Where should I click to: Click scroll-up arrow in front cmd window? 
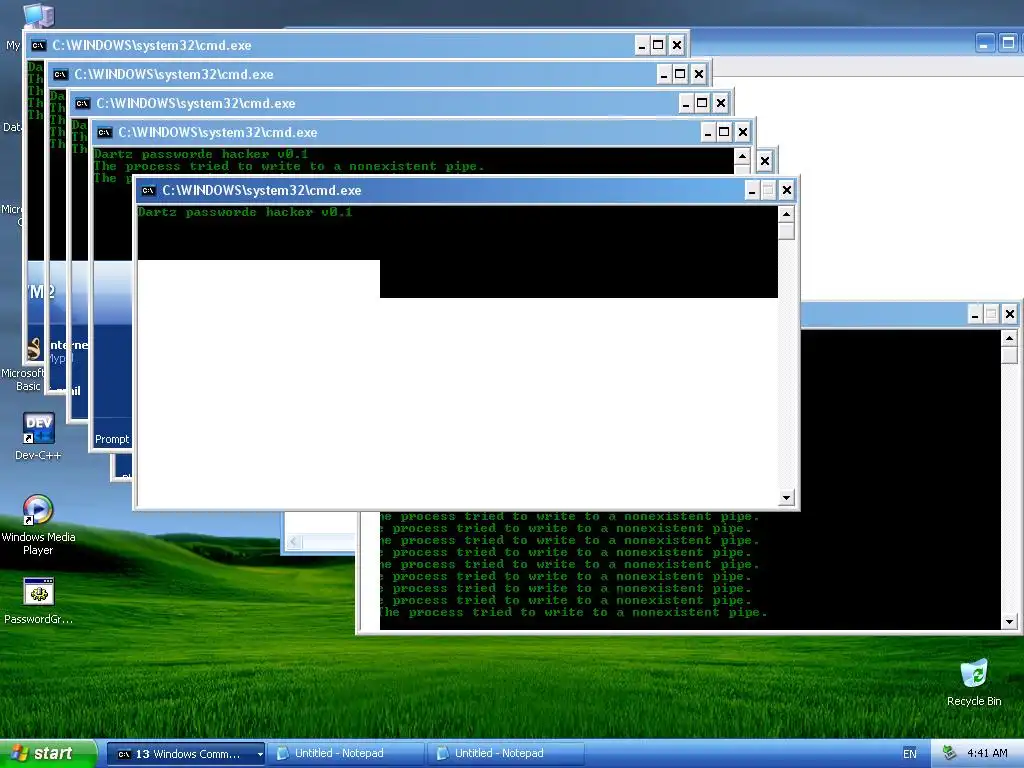pyautogui.click(x=786, y=214)
